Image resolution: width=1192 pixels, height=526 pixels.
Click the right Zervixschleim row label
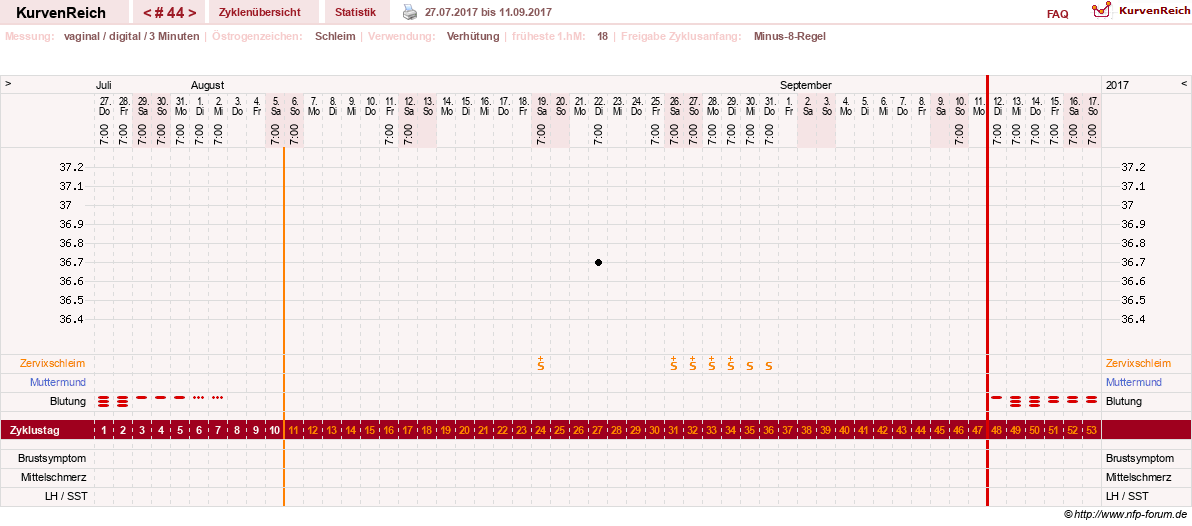[x=1139, y=363]
